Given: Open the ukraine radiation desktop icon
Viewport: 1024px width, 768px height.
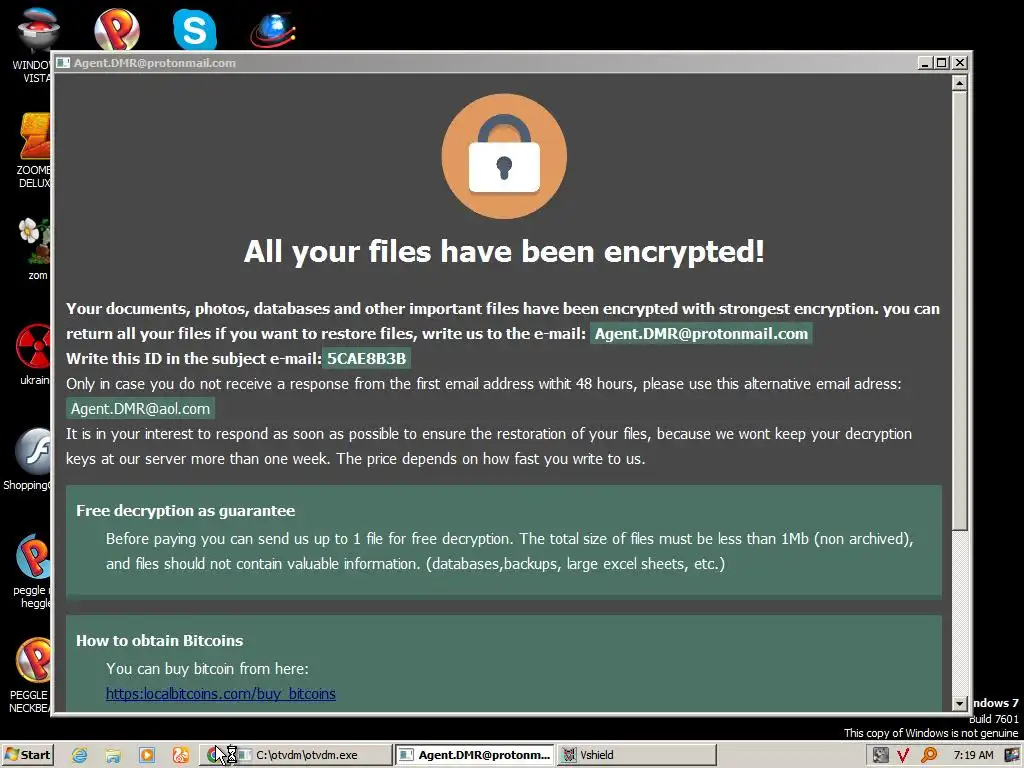Looking at the screenshot, I should 33,355.
